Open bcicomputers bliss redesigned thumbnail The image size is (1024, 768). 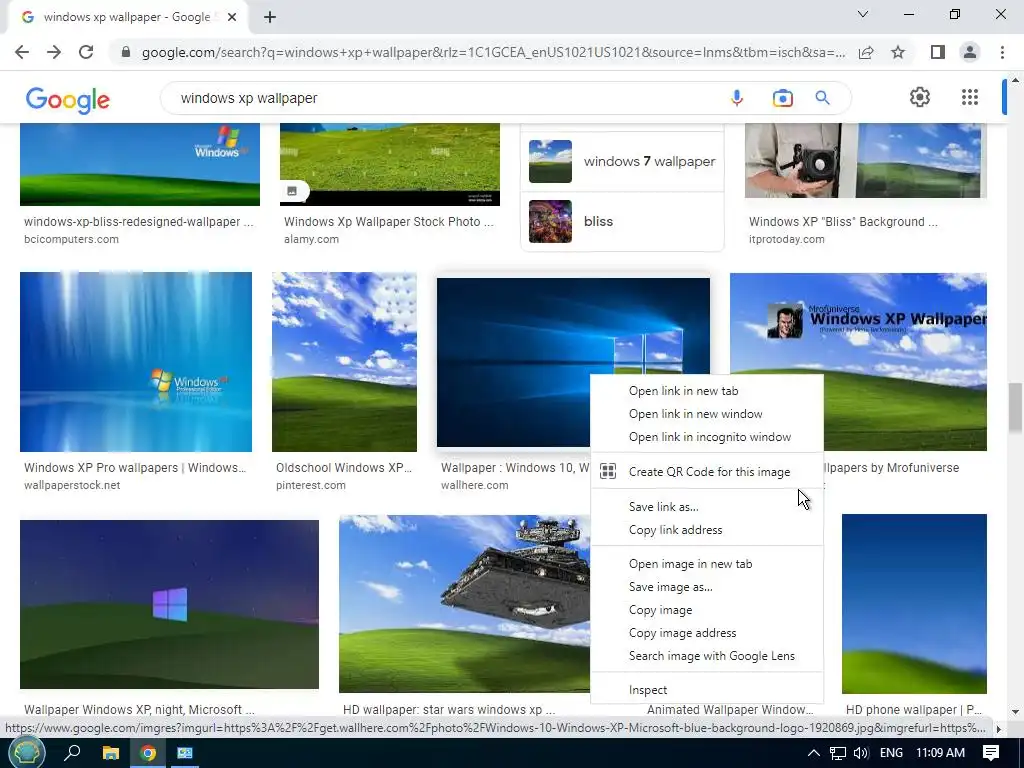point(140,164)
